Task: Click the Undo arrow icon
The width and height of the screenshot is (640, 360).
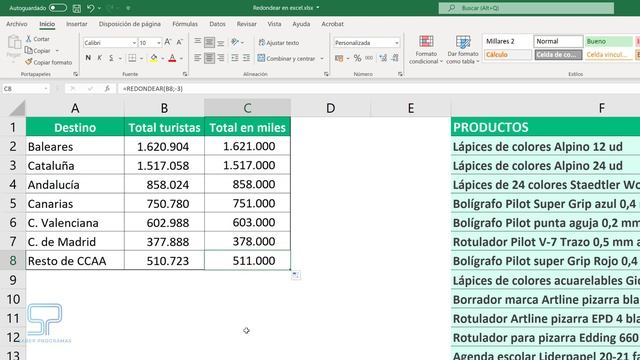Action: [x=91, y=8]
